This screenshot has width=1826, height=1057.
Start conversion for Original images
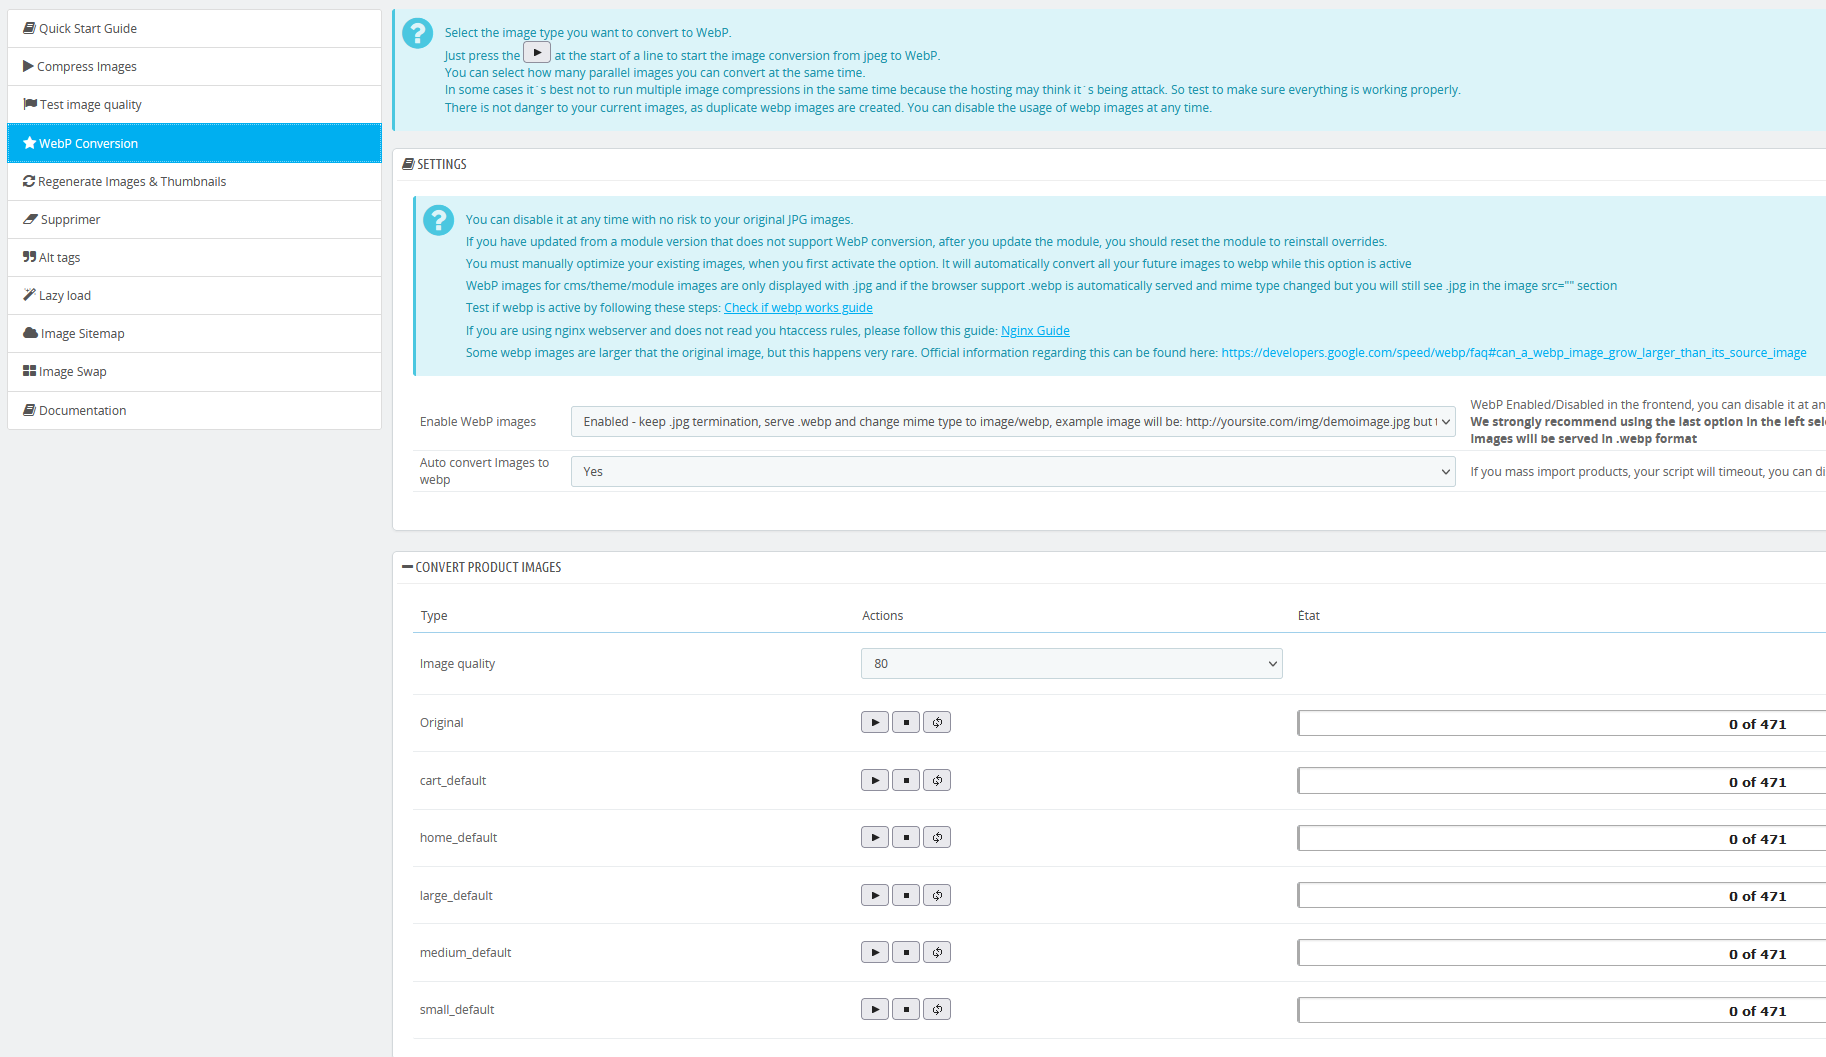(875, 722)
